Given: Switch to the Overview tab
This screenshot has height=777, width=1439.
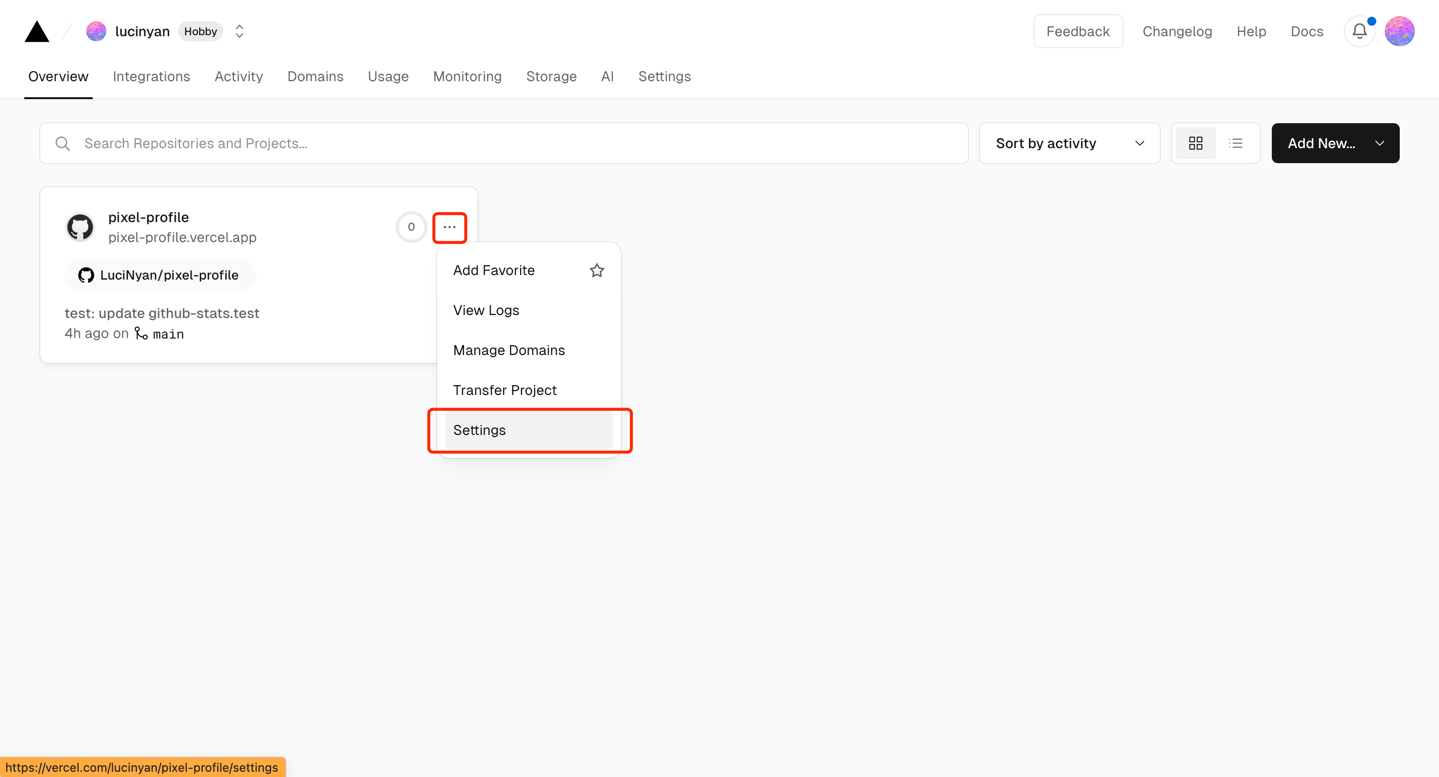Looking at the screenshot, I should pos(58,76).
